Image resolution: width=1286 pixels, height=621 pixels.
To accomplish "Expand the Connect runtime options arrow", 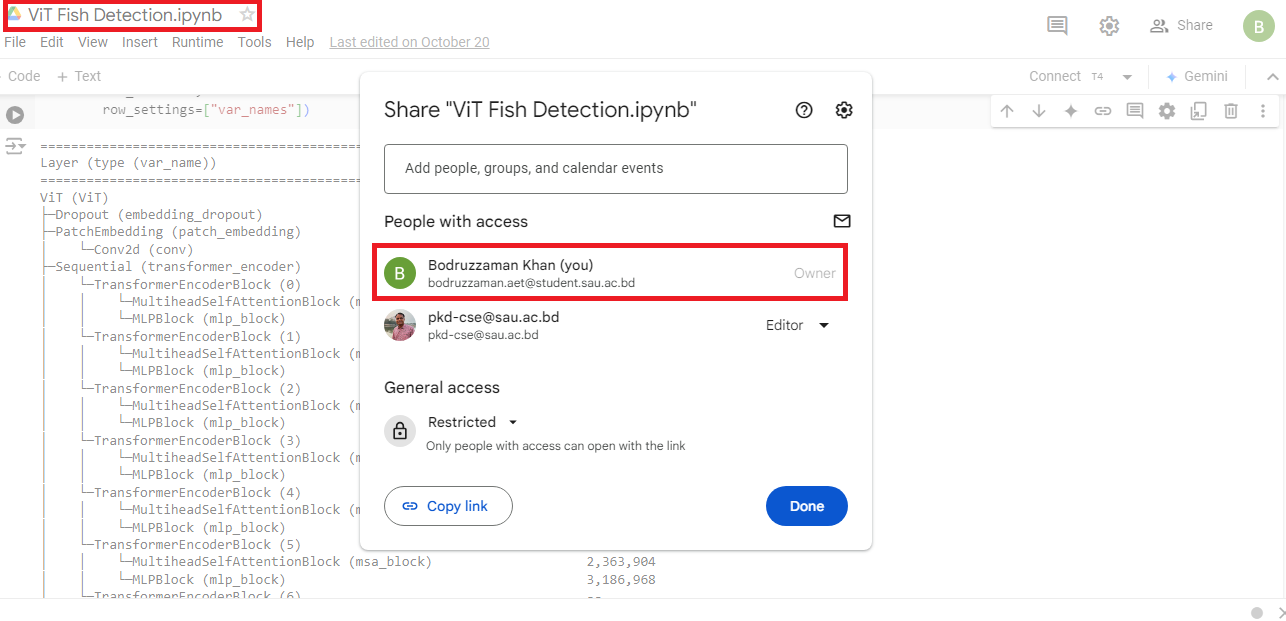I will (x=1127, y=77).
